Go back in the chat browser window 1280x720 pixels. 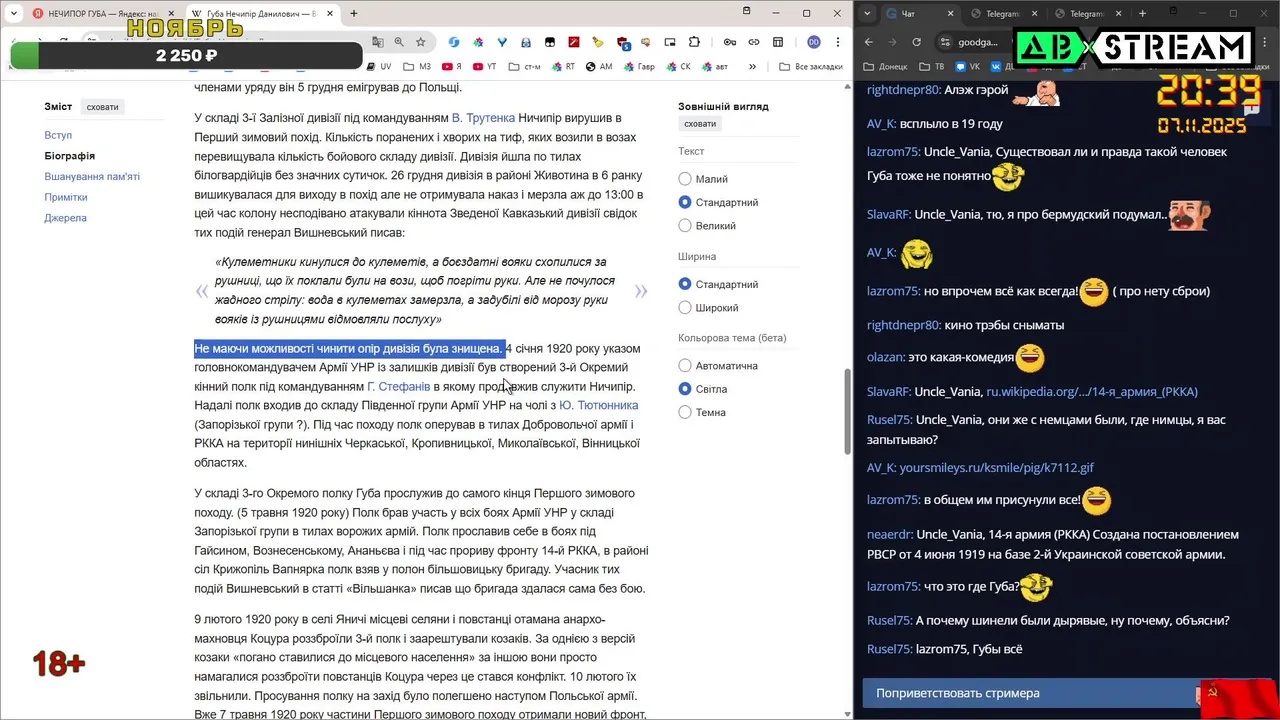point(868,42)
